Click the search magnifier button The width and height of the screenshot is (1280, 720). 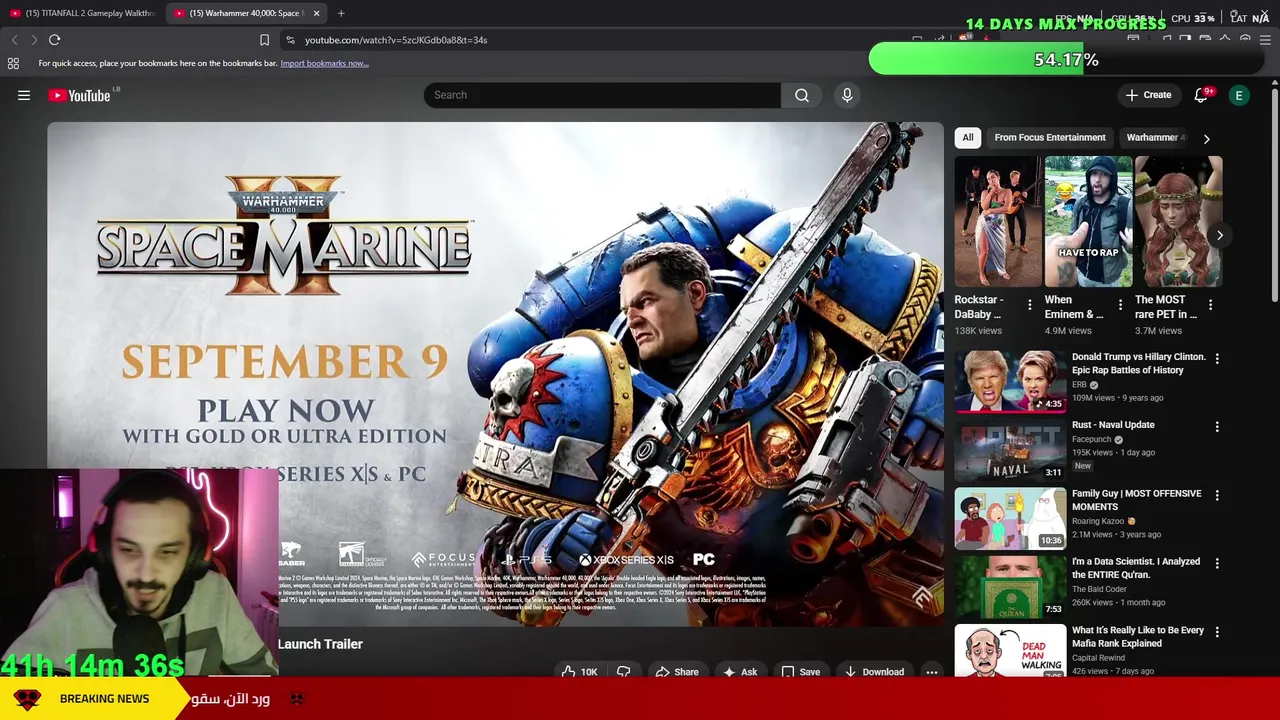click(802, 95)
